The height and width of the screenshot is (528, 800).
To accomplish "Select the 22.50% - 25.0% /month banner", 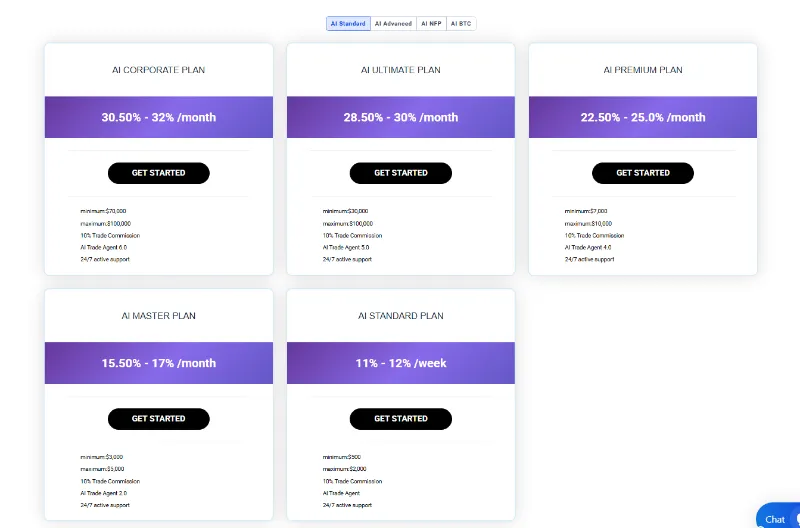I will [x=643, y=117].
